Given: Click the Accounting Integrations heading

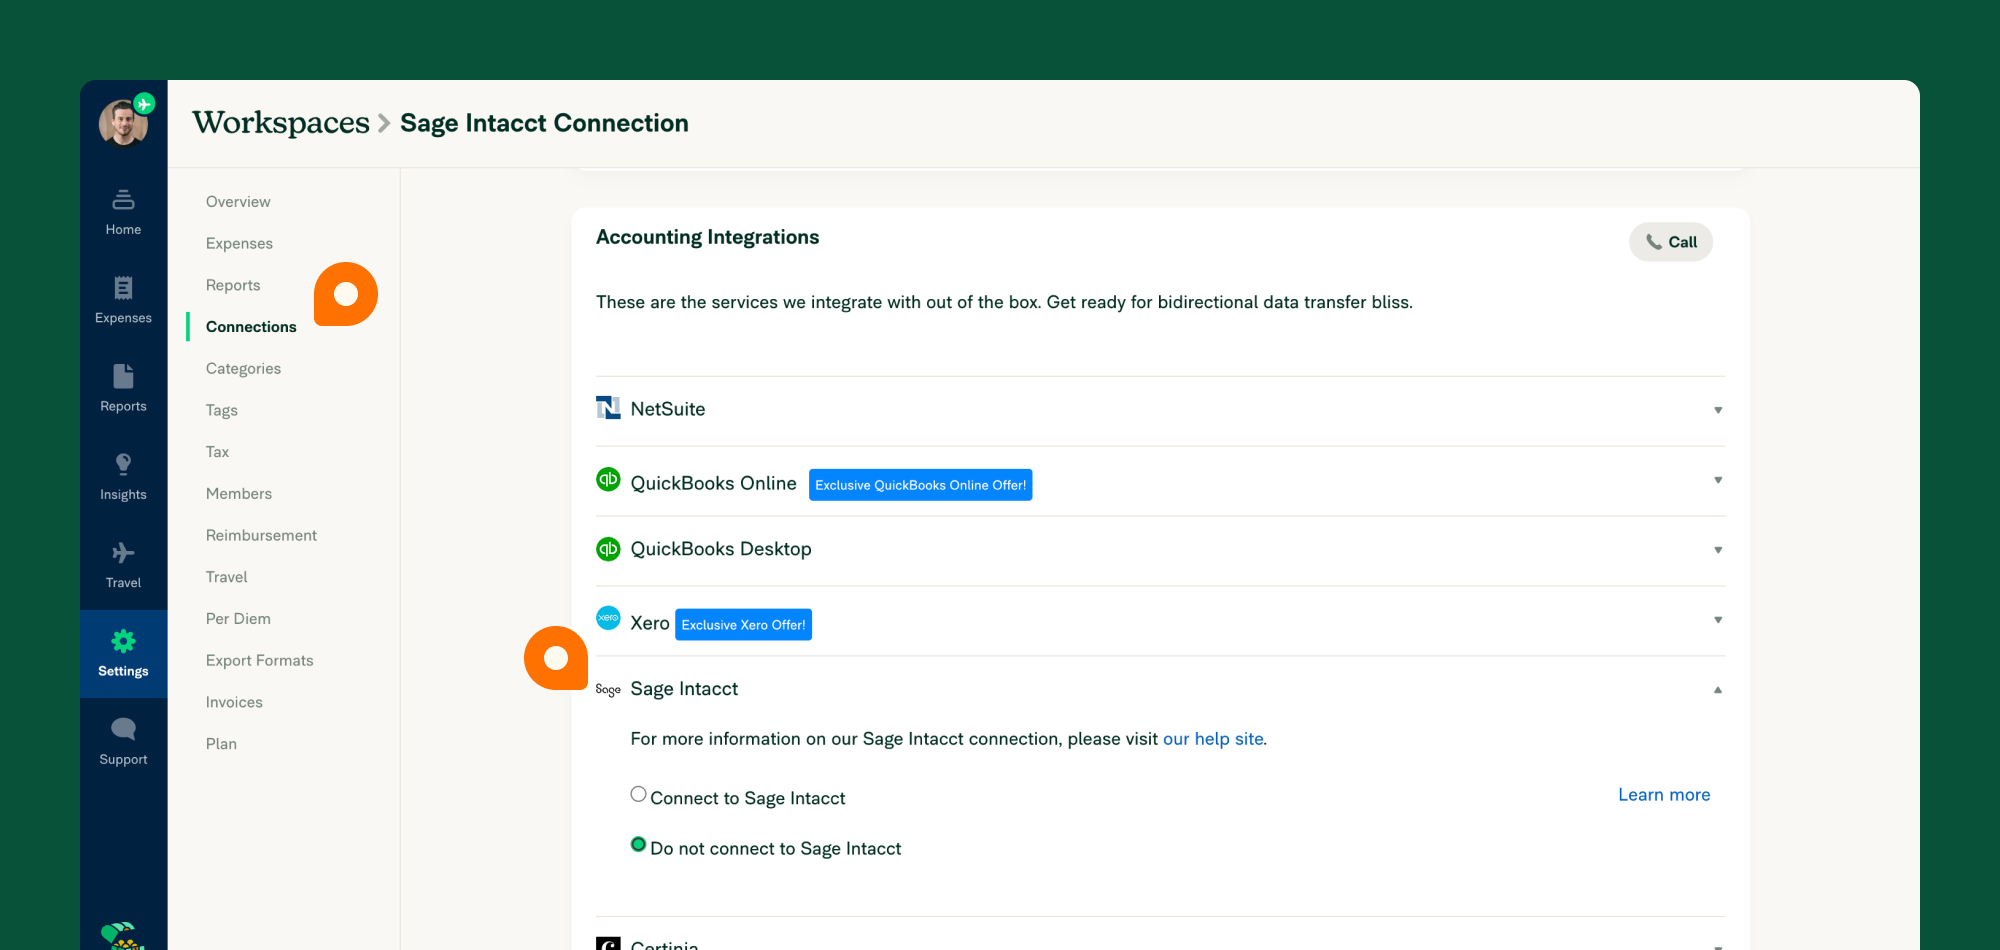Looking at the screenshot, I should (x=707, y=237).
